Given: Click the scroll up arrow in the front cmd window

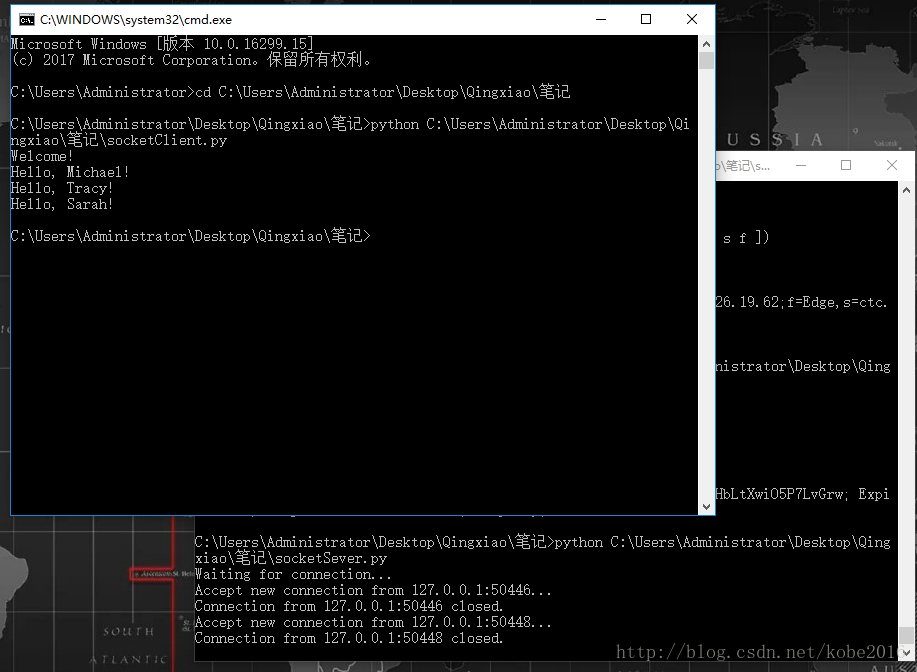Looking at the screenshot, I should tap(706, 44).
